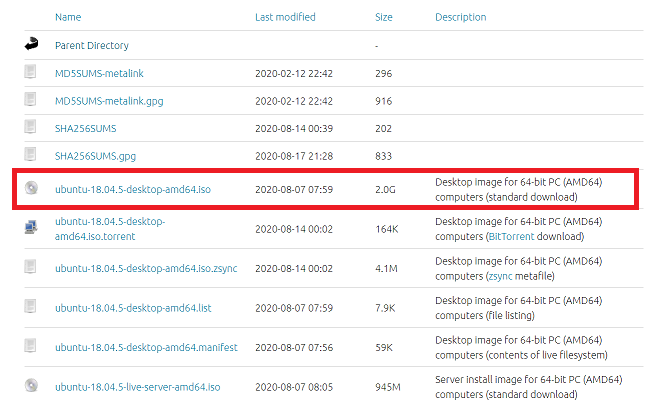Open the MD5SUMS-metalink.gpg file link

[109, 102]
